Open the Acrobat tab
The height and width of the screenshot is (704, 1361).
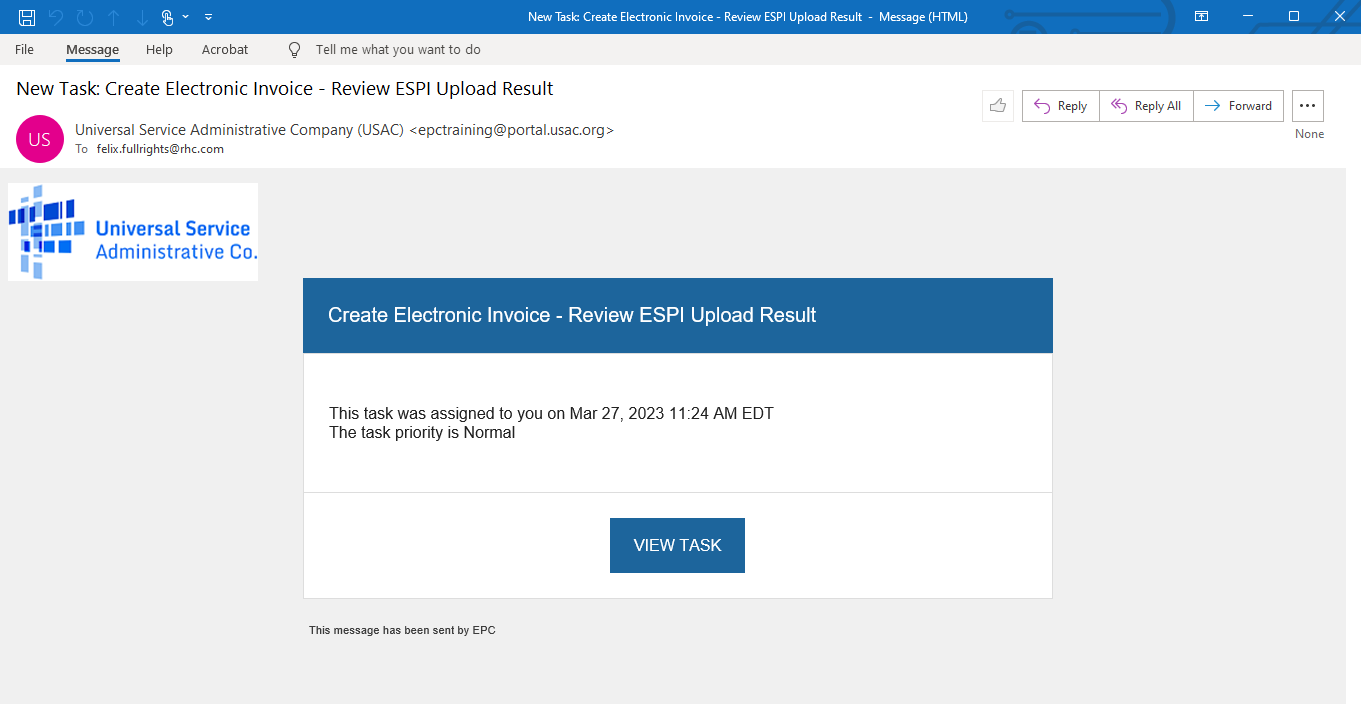(225, 49)
